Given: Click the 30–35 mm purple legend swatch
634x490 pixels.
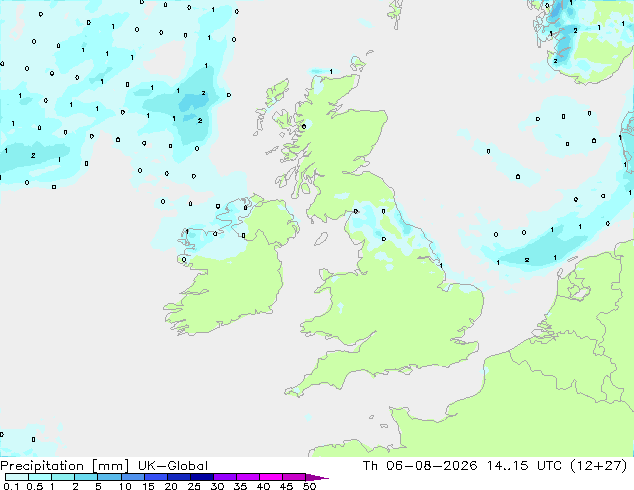Looking at the screenshot, I should (x=225, y=477).
